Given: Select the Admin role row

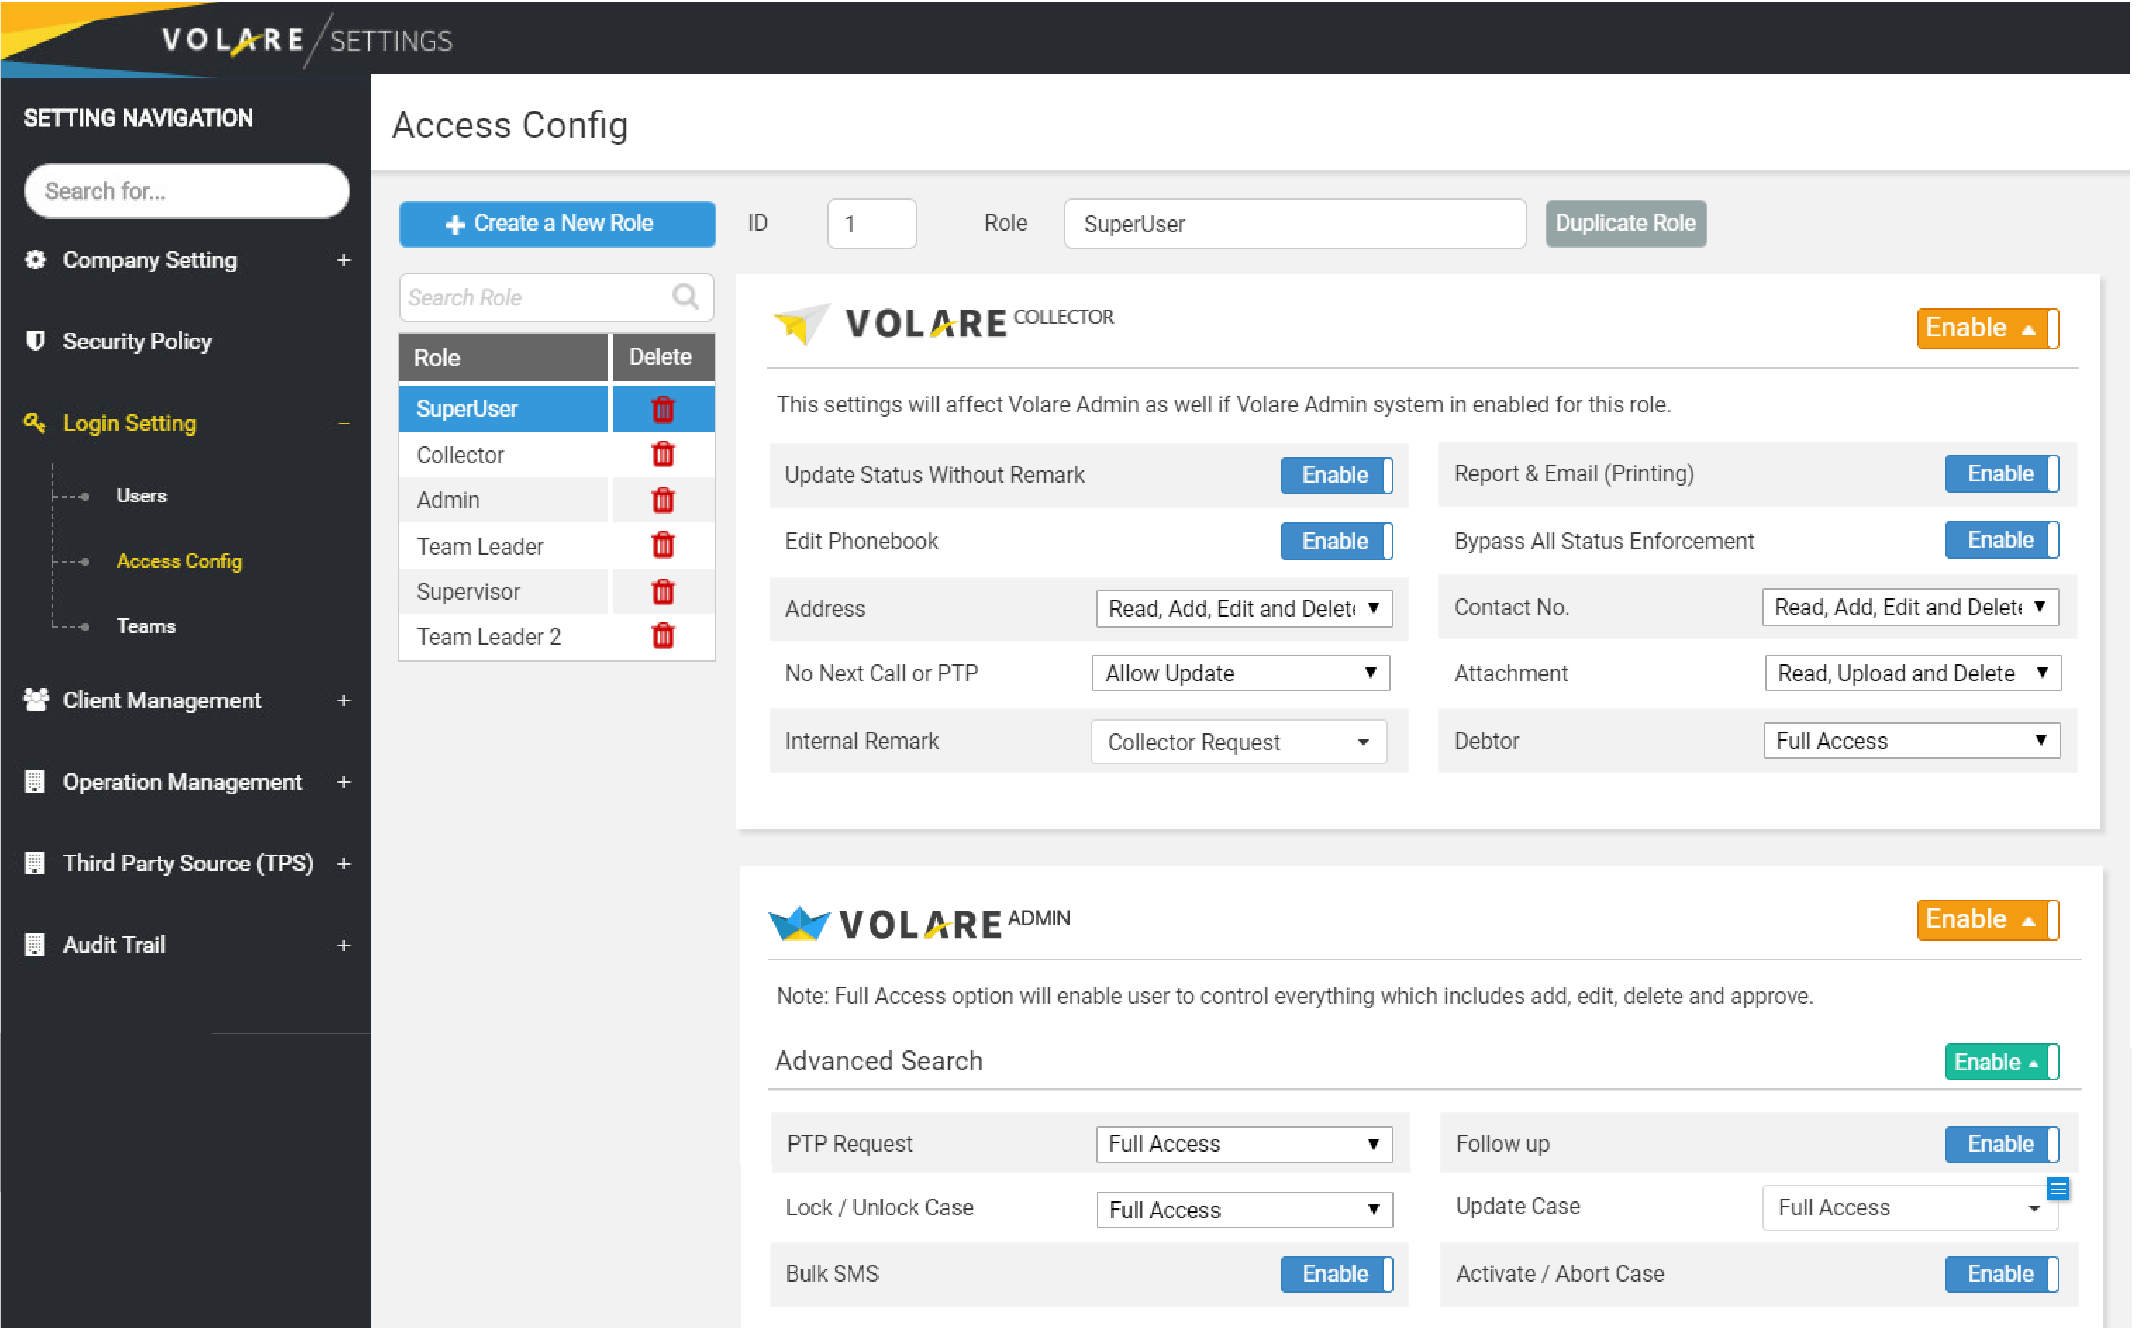Looking at the screenshot, I should [x=505, y=501].
